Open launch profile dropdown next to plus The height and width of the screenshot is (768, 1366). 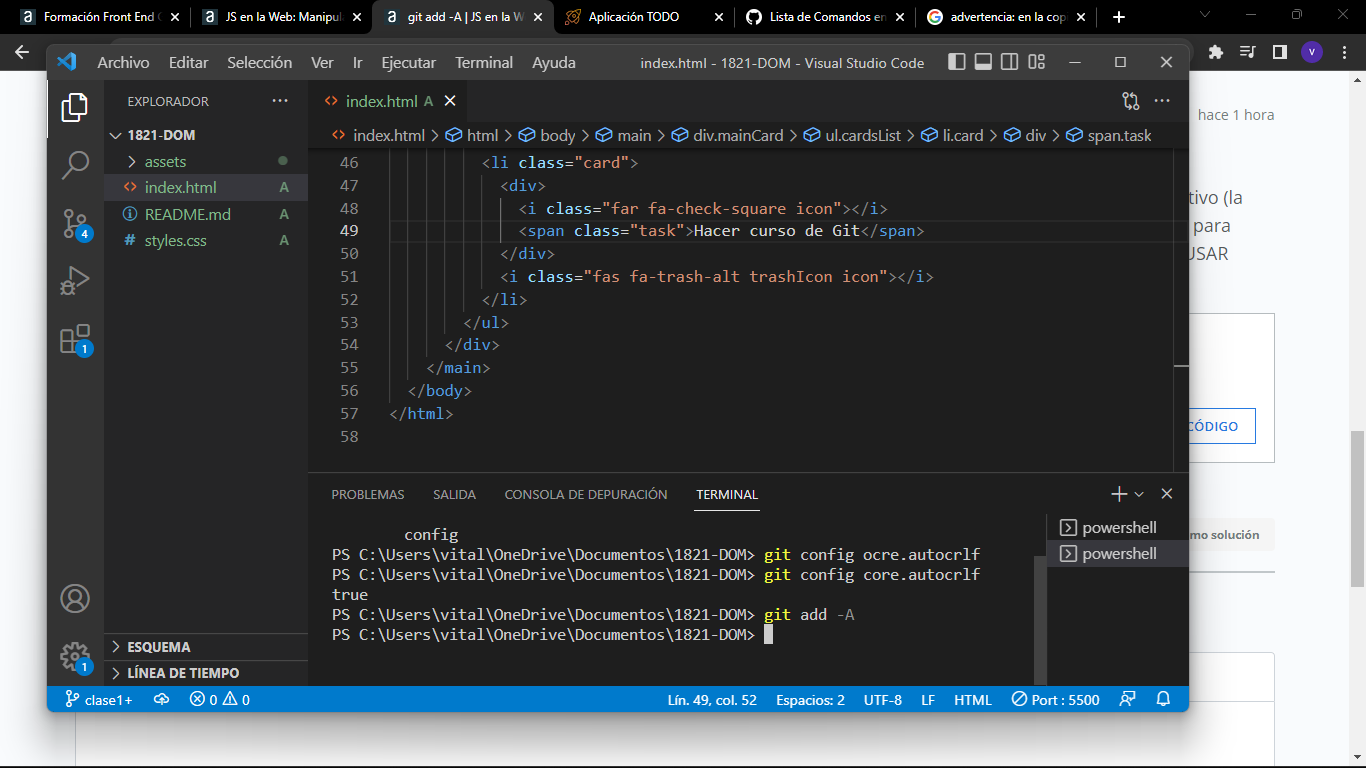coord(1139,494)
